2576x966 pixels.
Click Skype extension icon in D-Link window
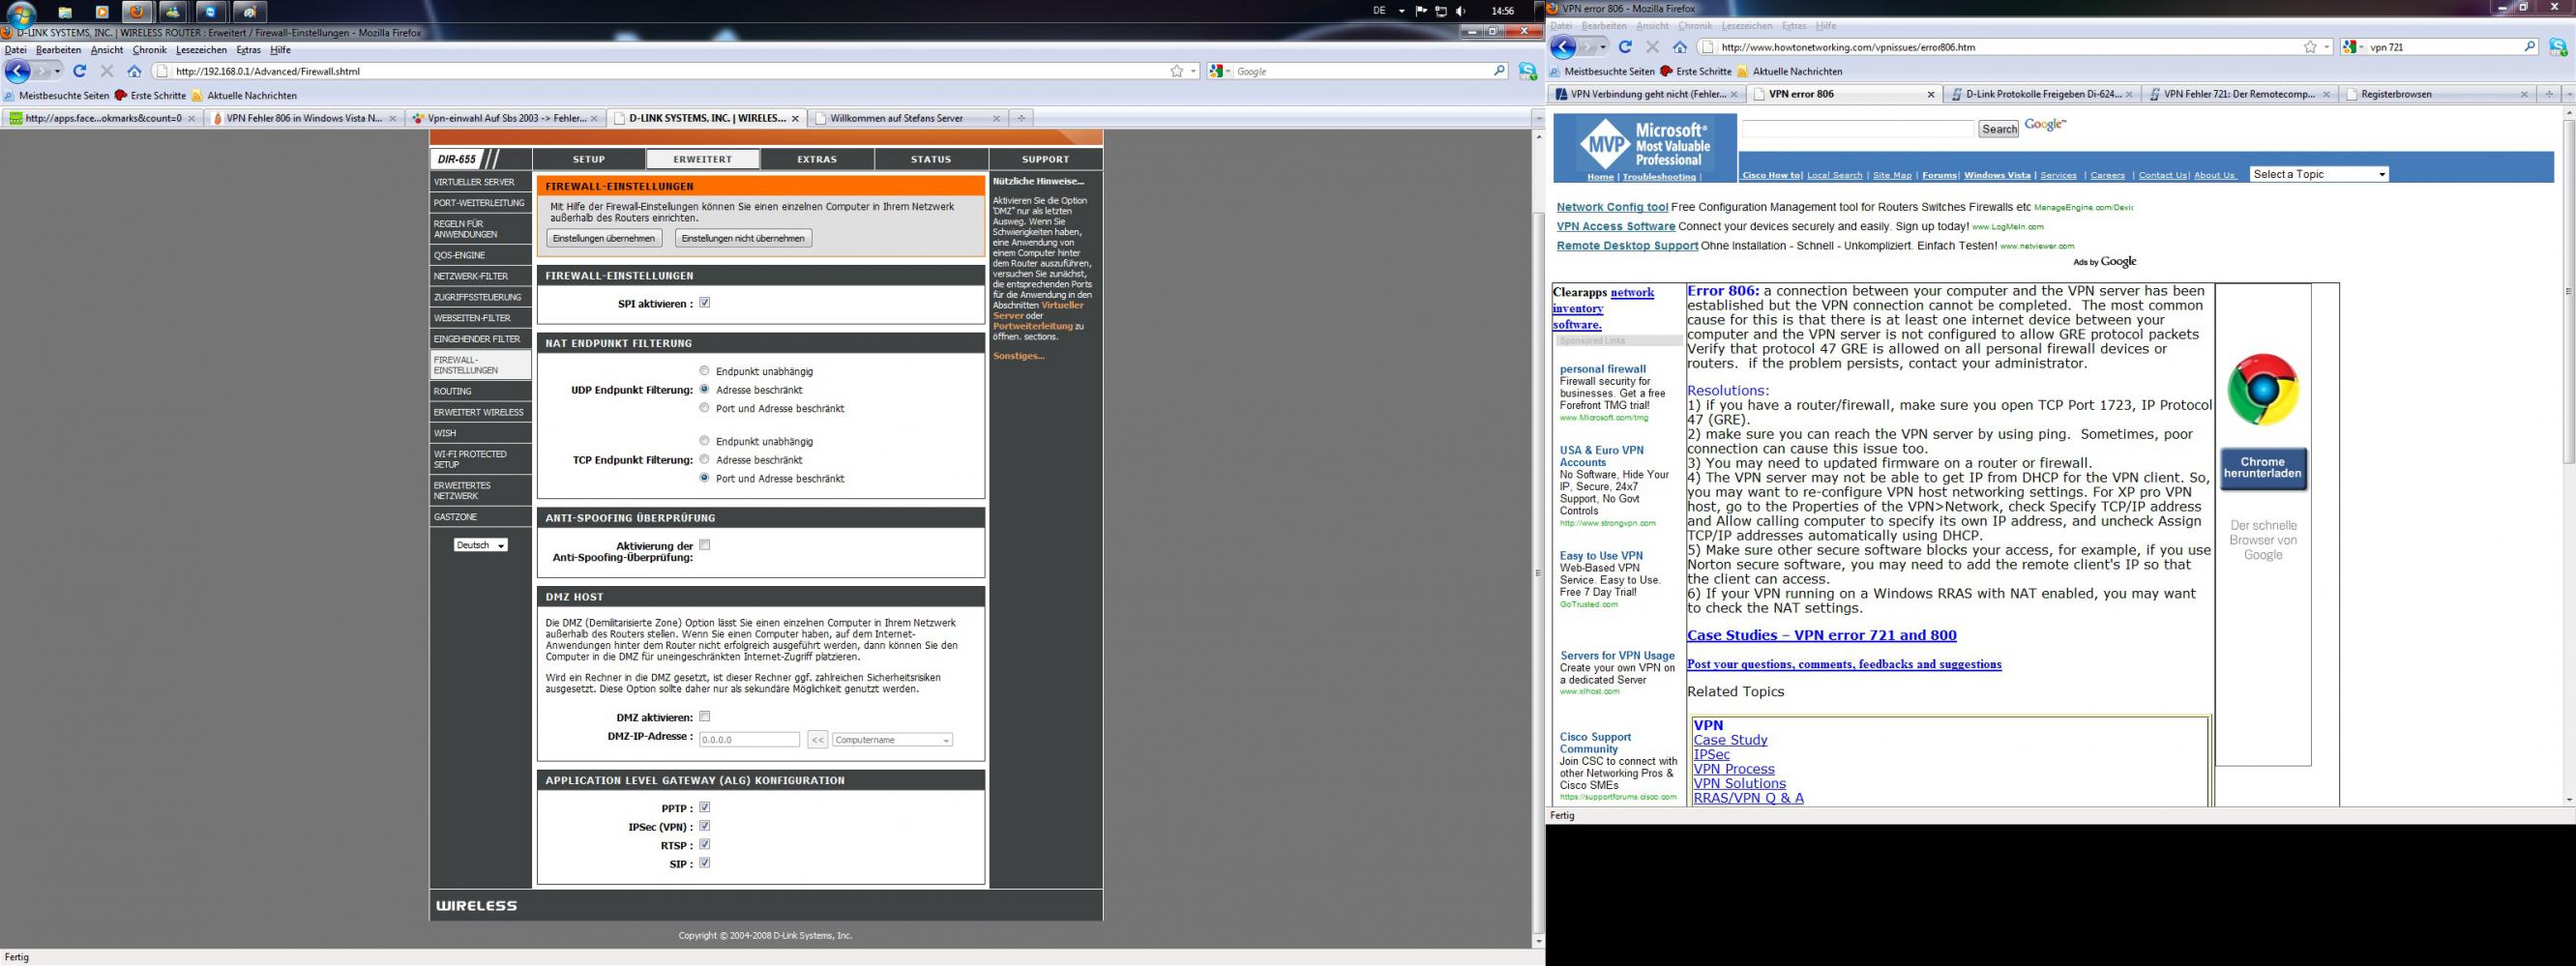coord(1528,71)
